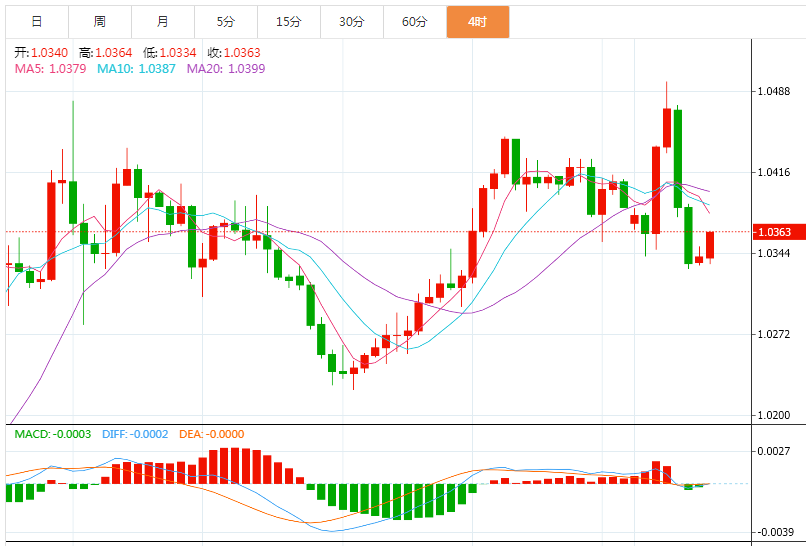Click the 1.0272 price axis label
The width and height of the screenshot is (806, 546).
click(774, 334)
